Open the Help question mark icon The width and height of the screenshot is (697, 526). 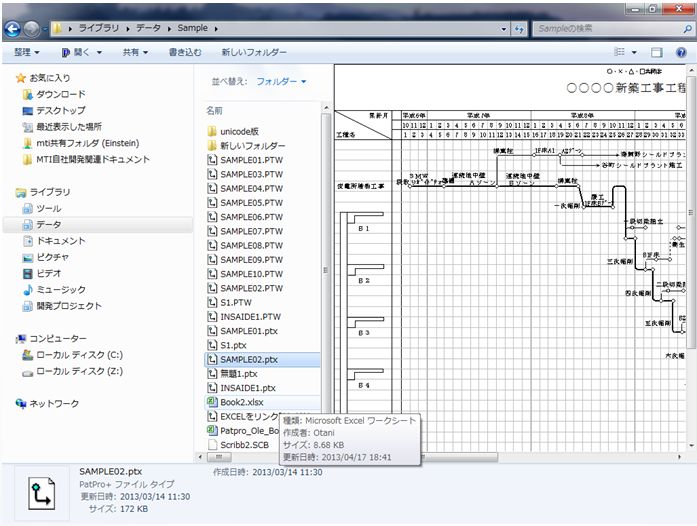click(681, 52)
